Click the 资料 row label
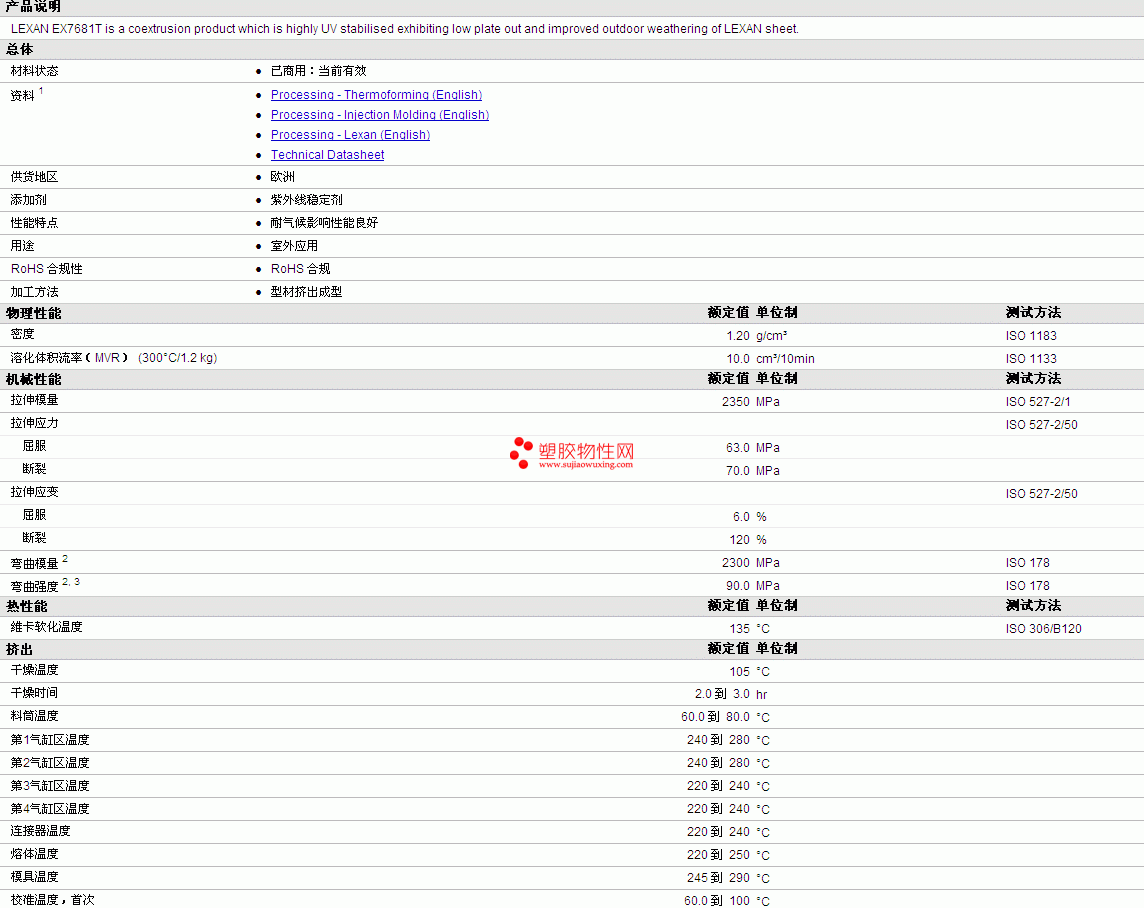 (x=22, y=96)
